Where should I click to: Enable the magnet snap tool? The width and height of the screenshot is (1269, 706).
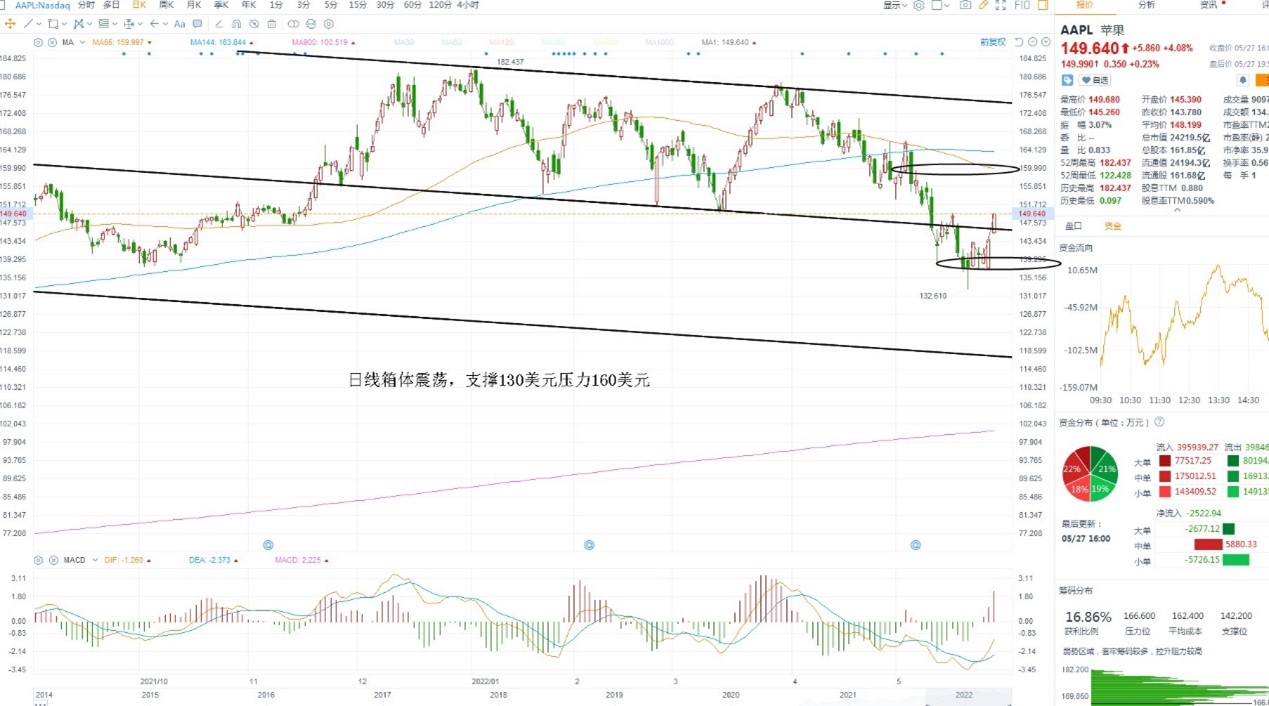(235, 23)
